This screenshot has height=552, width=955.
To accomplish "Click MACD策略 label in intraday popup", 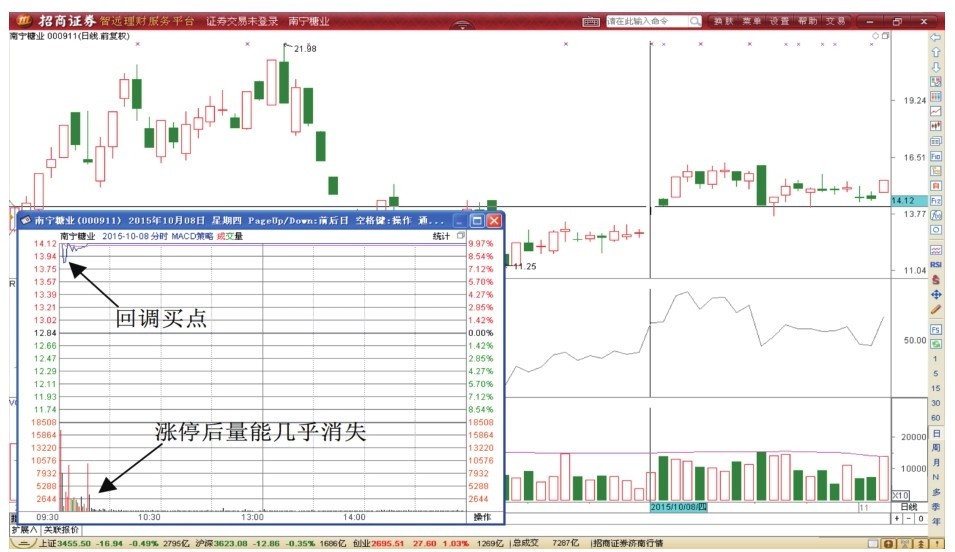I will (192, 236).
